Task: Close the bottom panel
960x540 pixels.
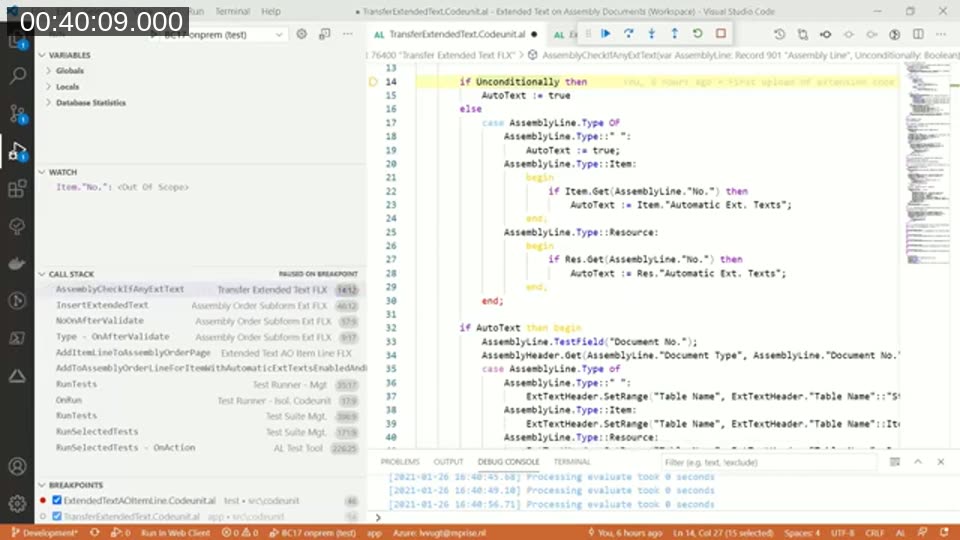Action: coord(941,462)
